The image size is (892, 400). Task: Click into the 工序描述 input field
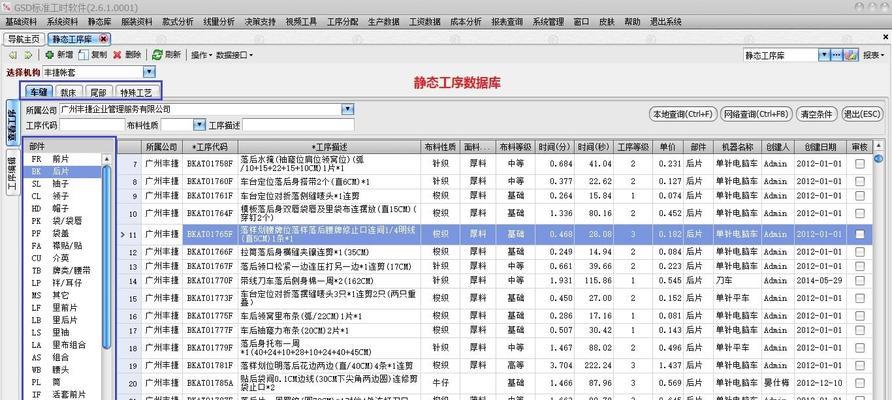[298, 125]
